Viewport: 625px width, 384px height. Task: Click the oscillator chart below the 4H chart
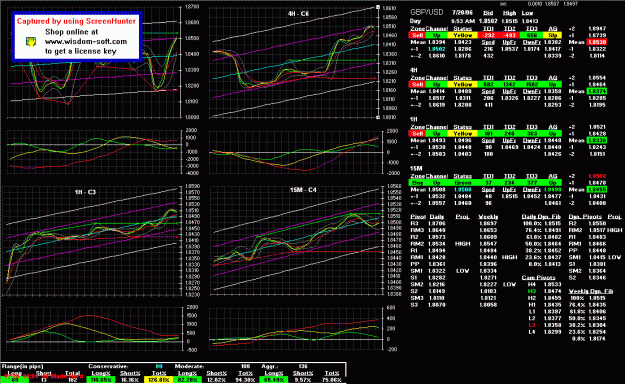pos(295,152)
